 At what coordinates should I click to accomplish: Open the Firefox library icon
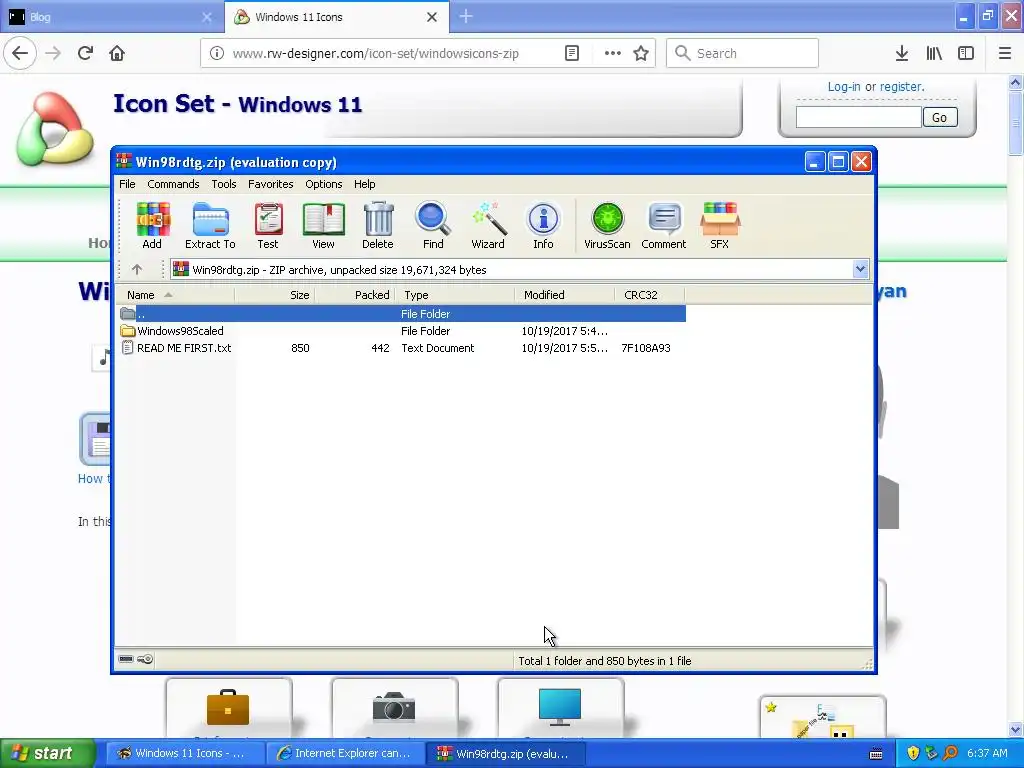[934, 54]
